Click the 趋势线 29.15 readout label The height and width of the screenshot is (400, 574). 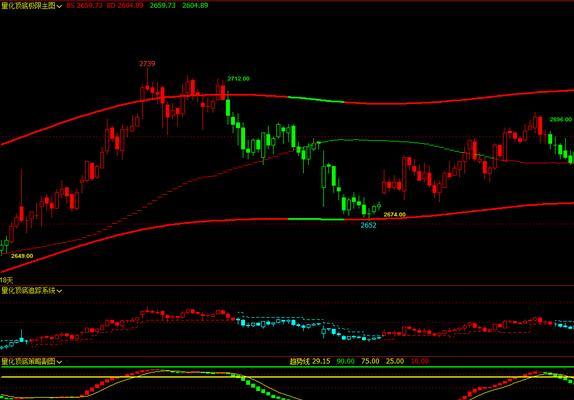(310, 361)
